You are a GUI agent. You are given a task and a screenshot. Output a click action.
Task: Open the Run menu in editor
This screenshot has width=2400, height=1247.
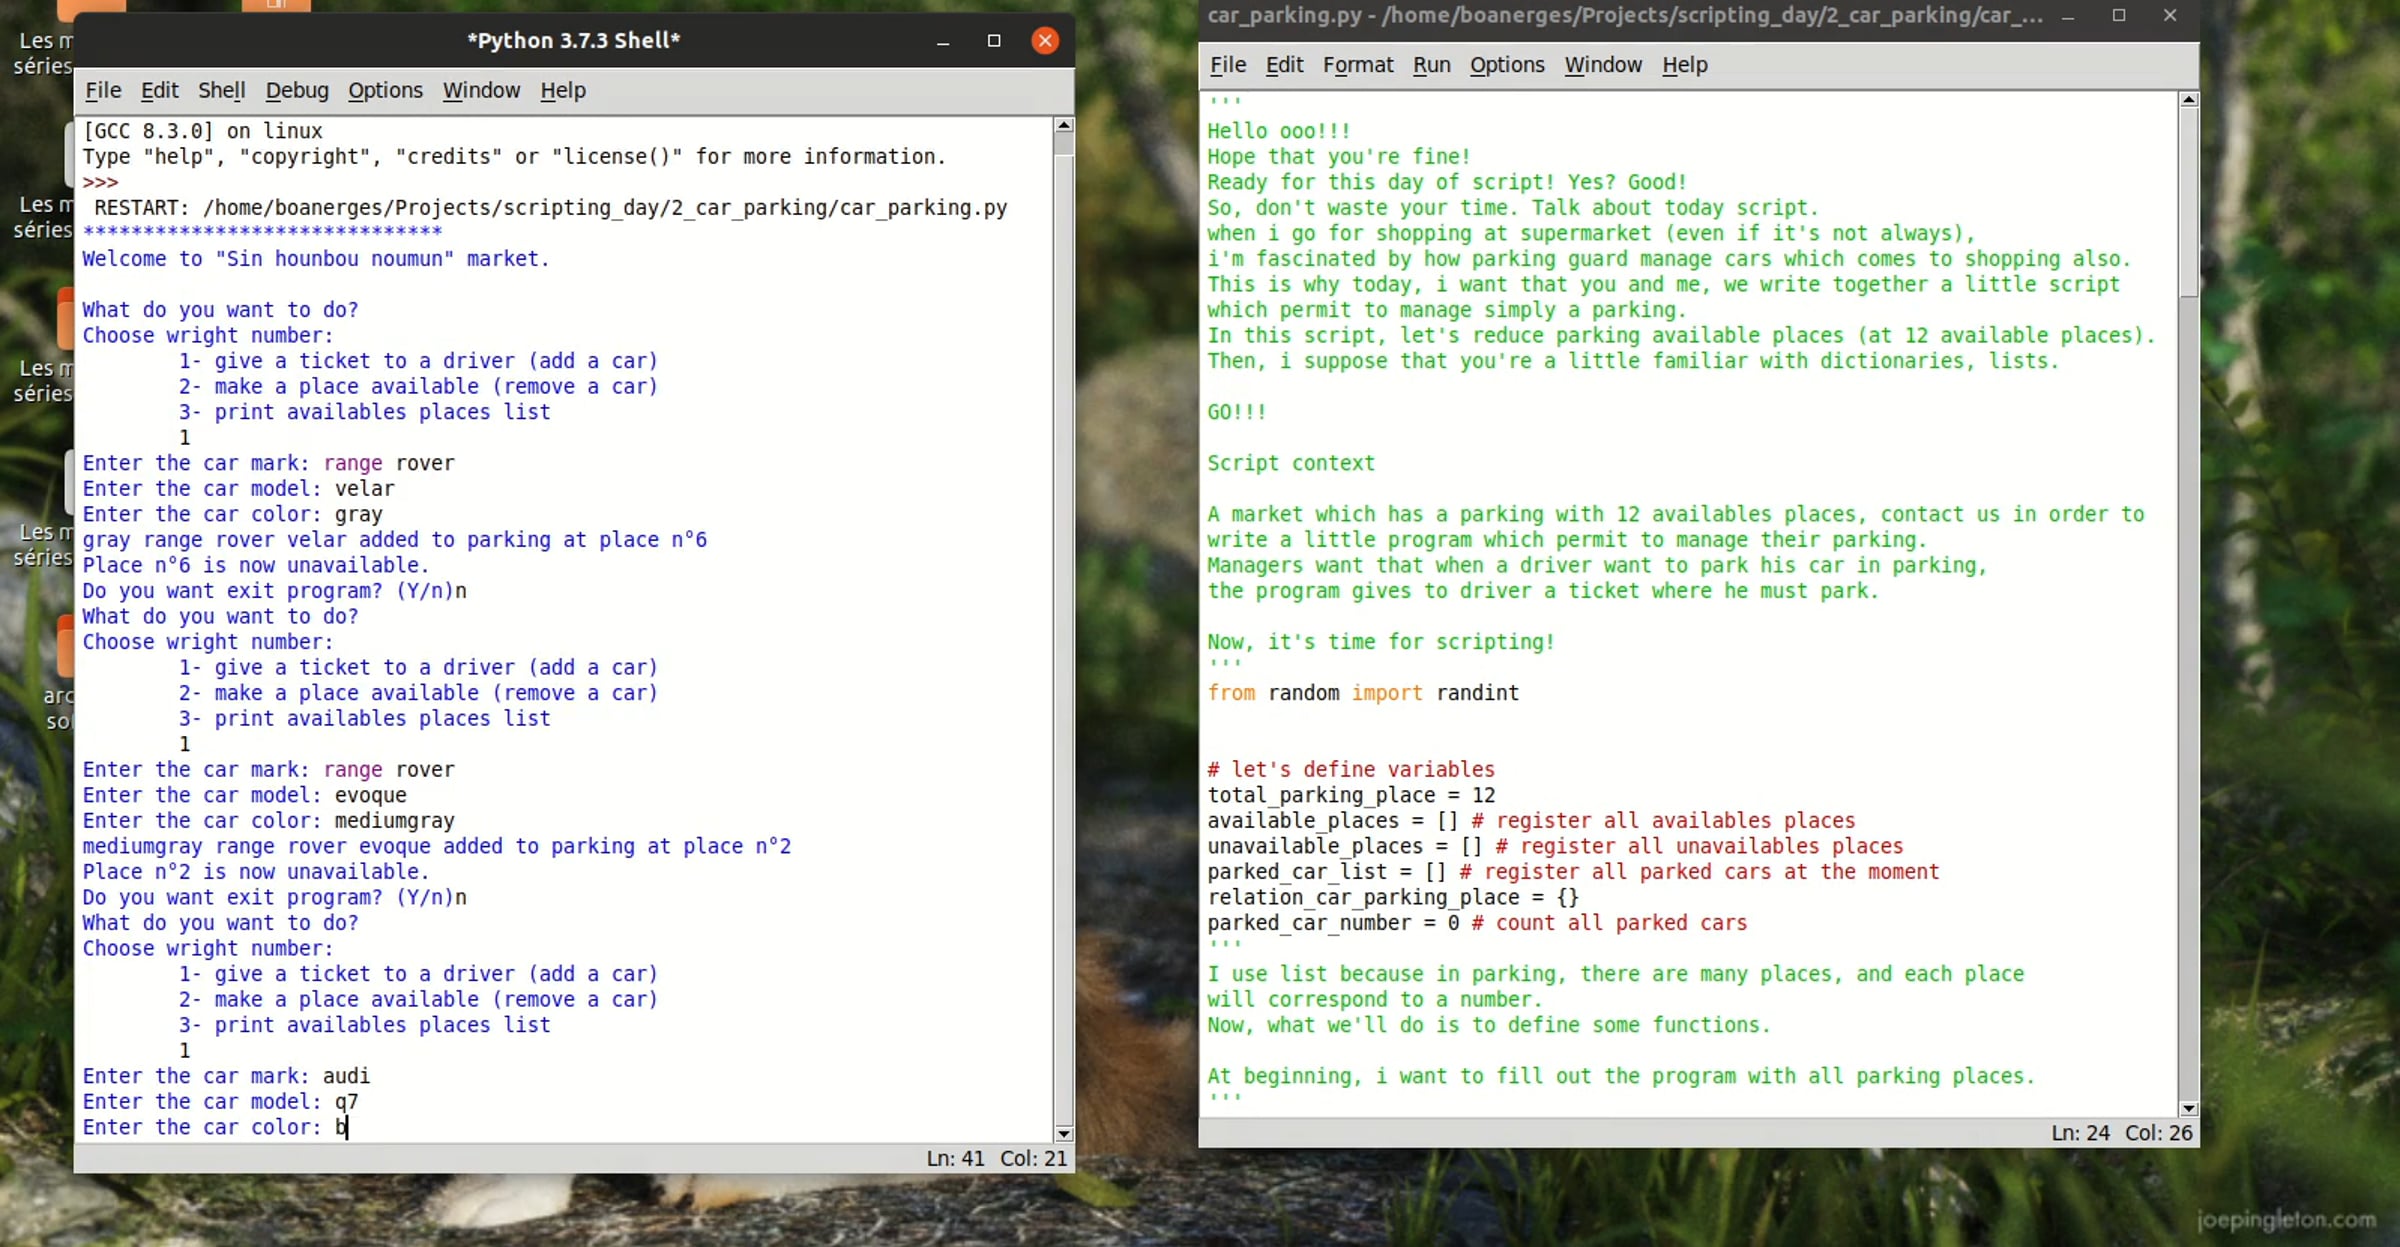1431,64
